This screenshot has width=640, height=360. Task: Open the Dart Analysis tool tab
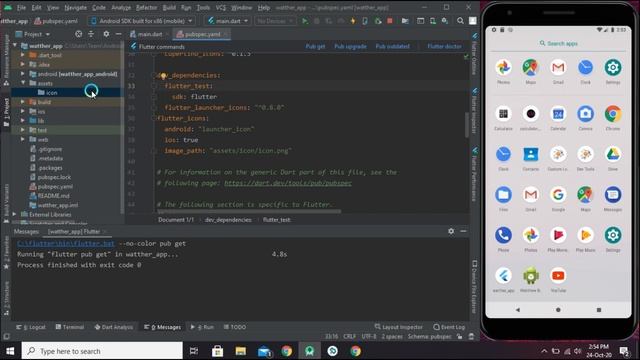pyautogui.click(x=113, y=327)
